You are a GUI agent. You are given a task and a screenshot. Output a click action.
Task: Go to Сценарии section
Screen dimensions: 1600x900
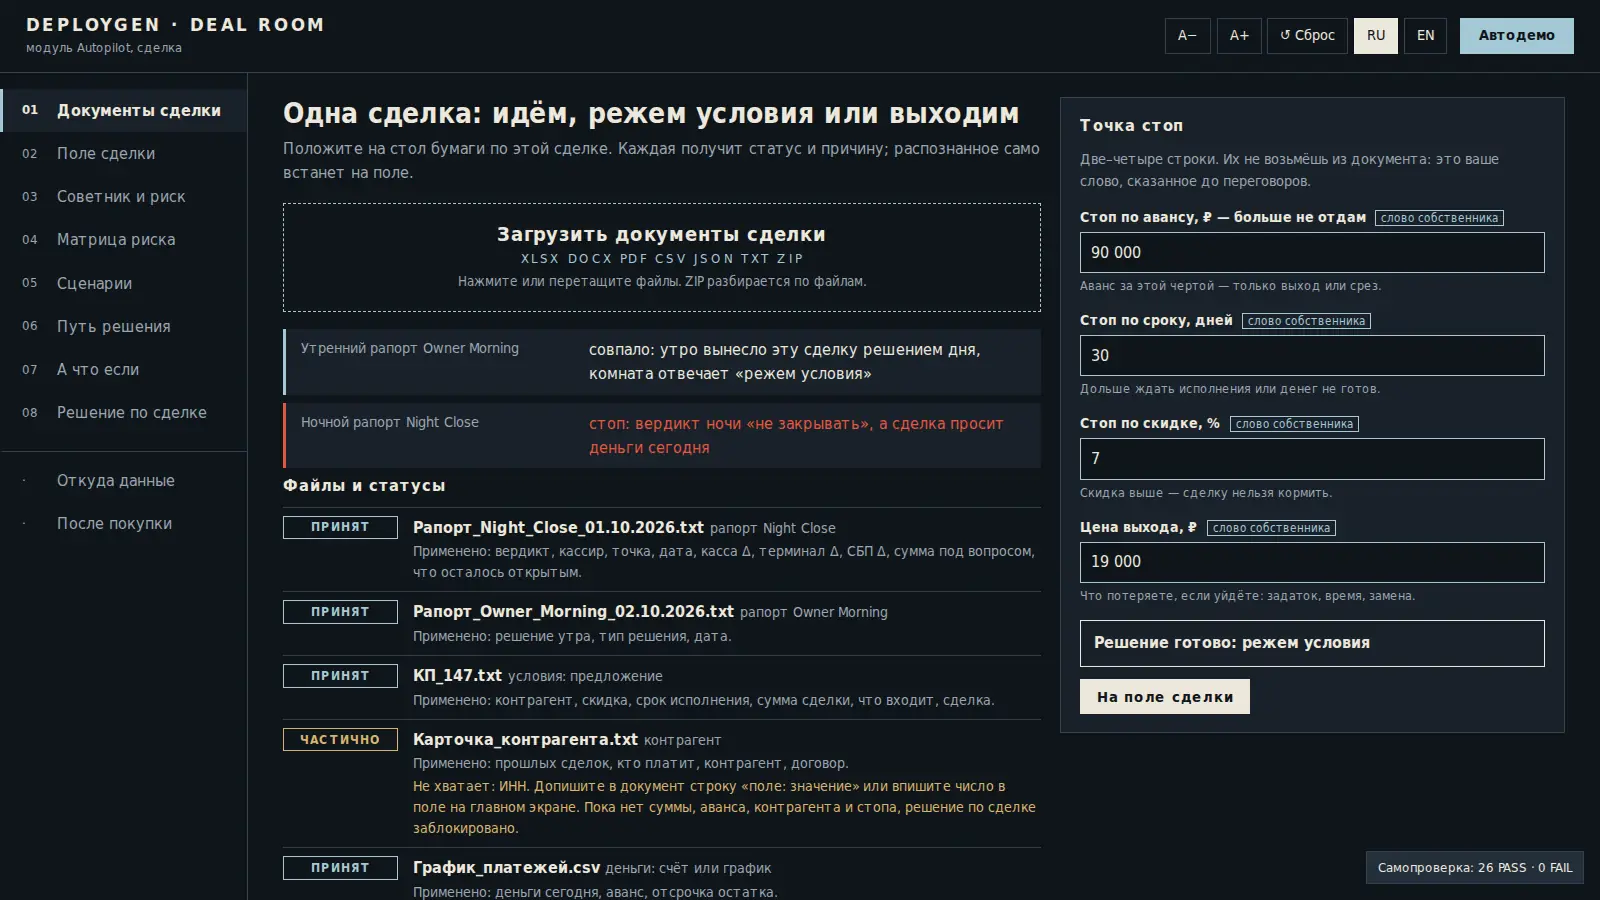tap(124, 283)
